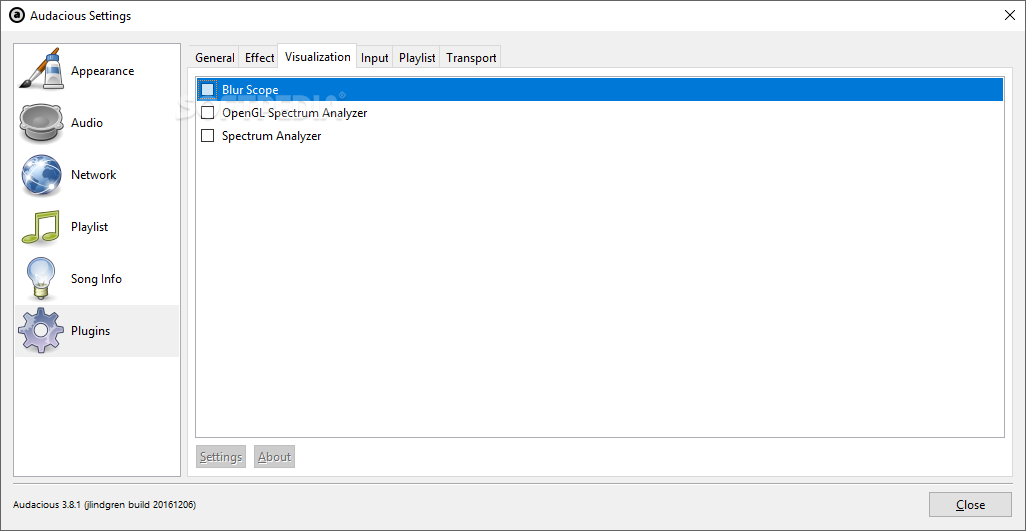Select the Visualization tab
The width and height of the screenshot is (1026, 531).
pos(317,56)
